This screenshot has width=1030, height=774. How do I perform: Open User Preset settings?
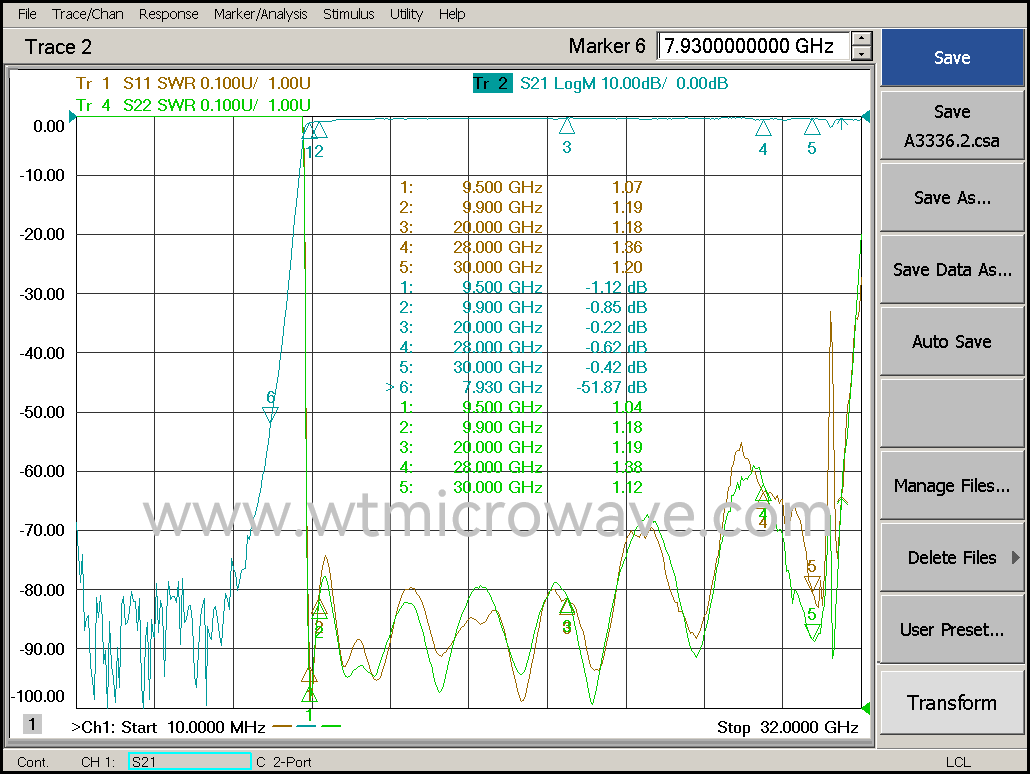(951, 629)
